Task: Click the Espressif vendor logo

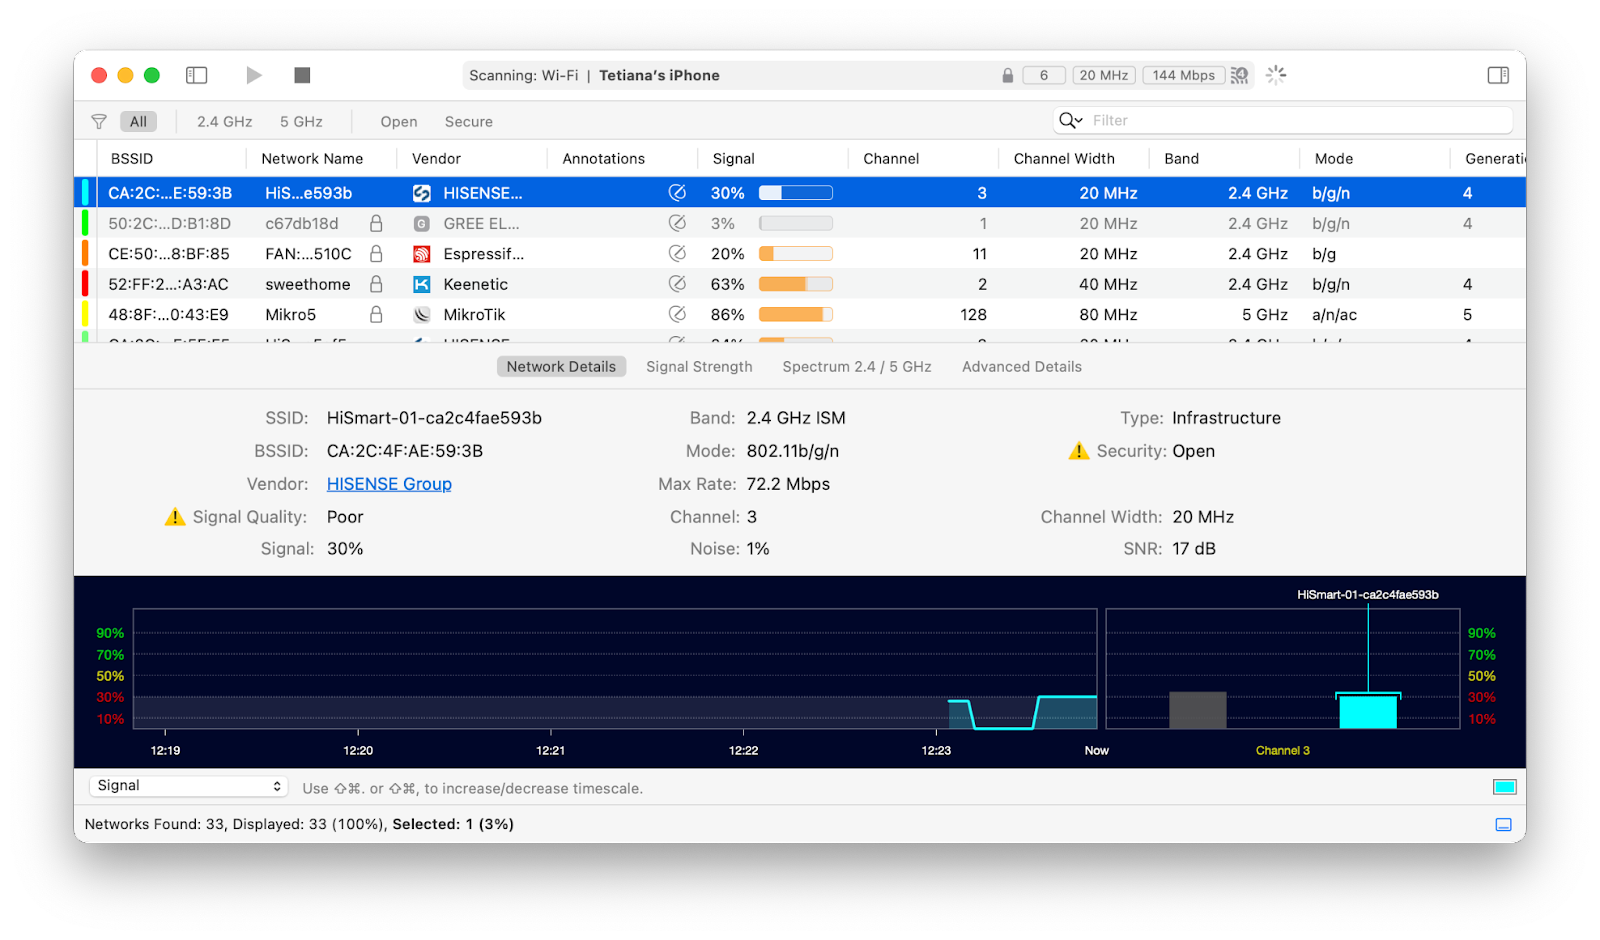Action: 422,254
